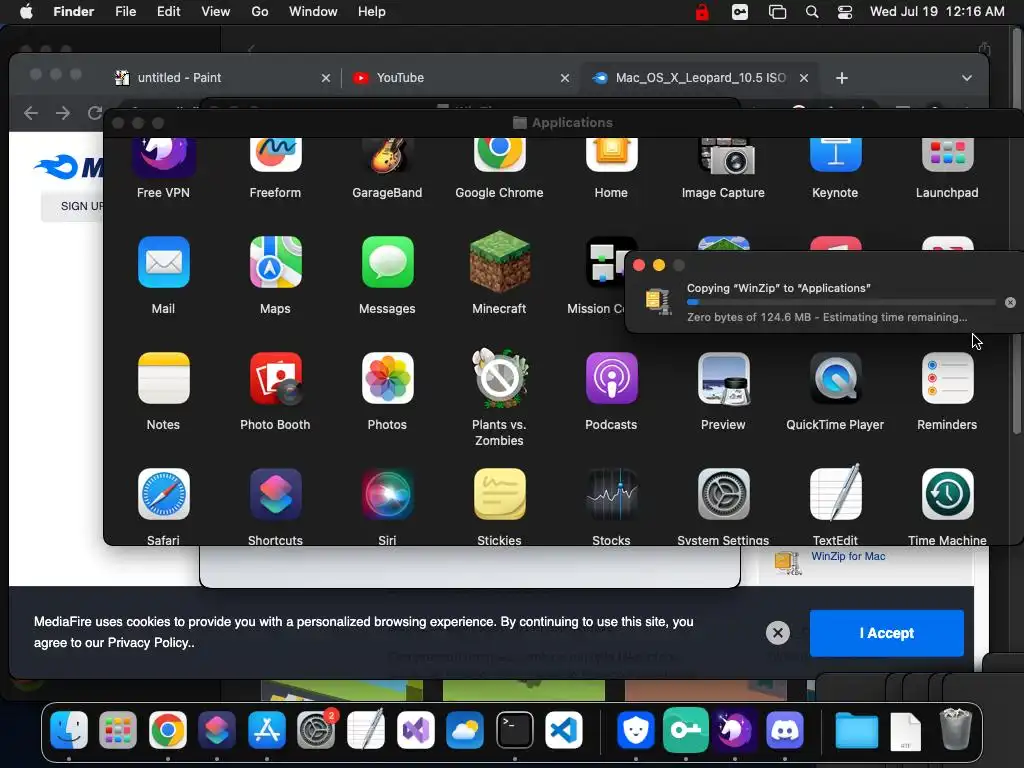Open Bitwarden shield icon in the Dock
This screenshot has height=768, width=1024.
[635, 729]
